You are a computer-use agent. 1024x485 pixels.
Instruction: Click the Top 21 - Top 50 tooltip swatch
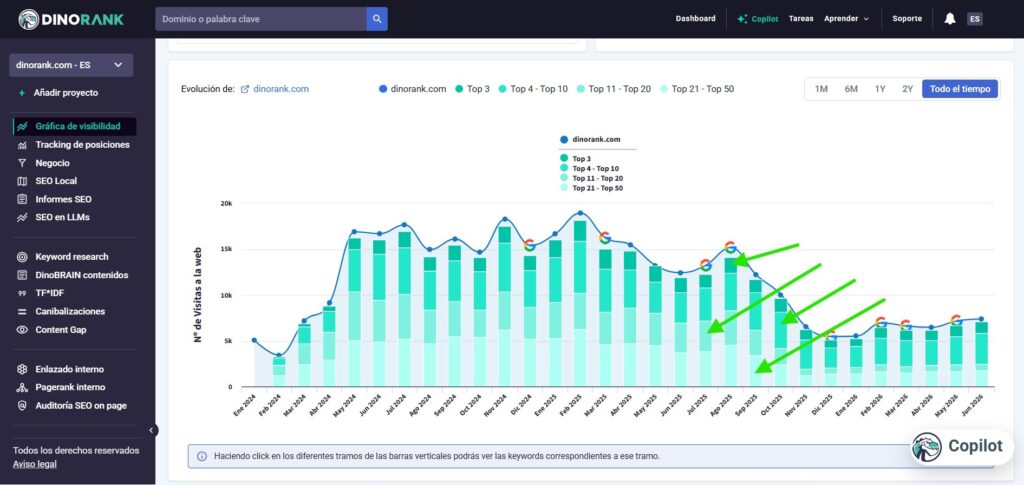tap(564, 188)
